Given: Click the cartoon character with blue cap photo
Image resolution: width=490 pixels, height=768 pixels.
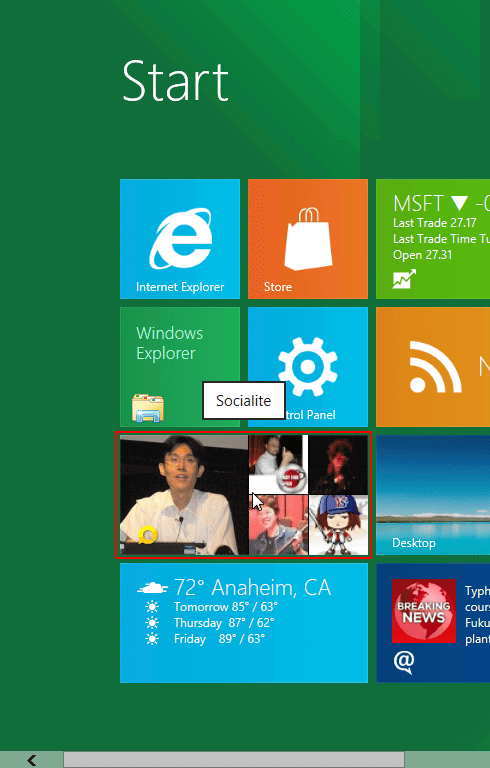Looking at the screenshot, I should tap(338, 525).
